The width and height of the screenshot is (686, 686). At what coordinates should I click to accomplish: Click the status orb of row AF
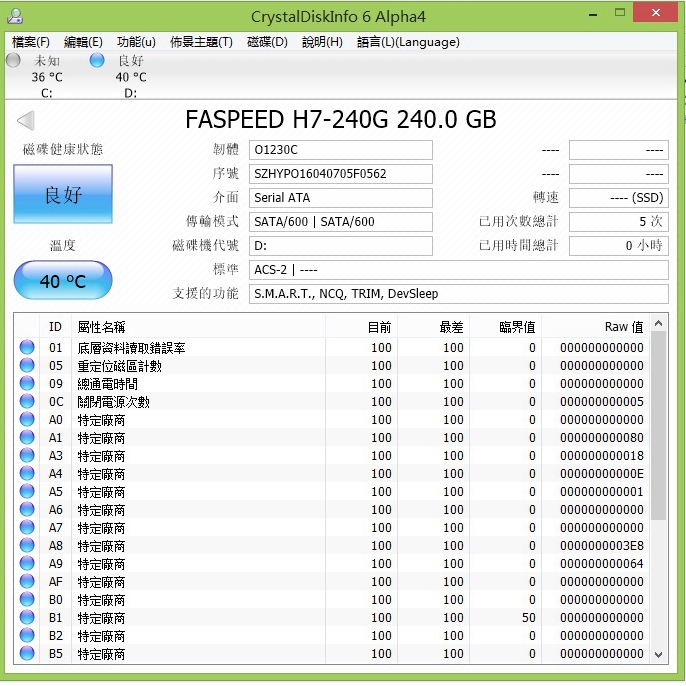27,581
